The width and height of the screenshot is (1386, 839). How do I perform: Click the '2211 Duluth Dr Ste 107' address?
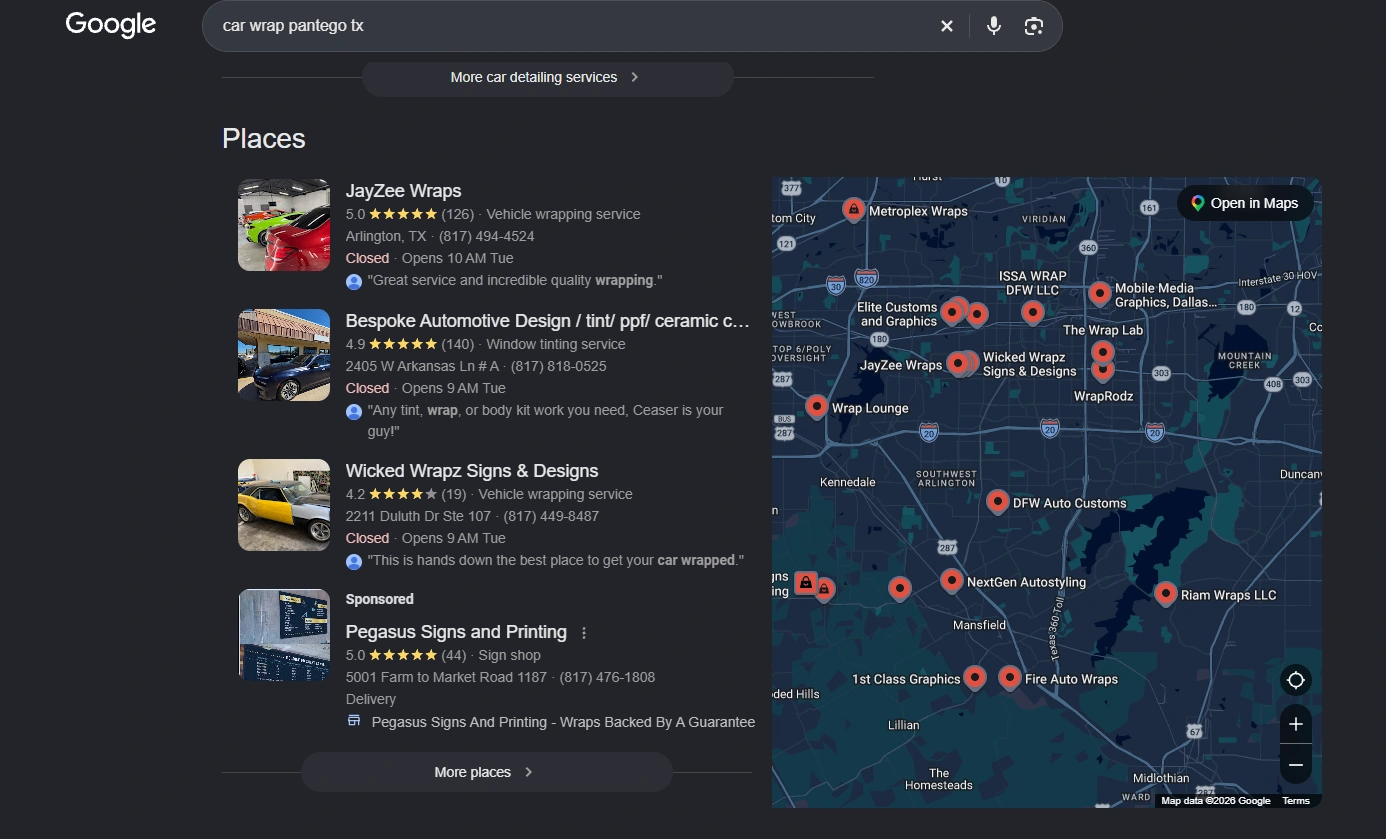418,516
